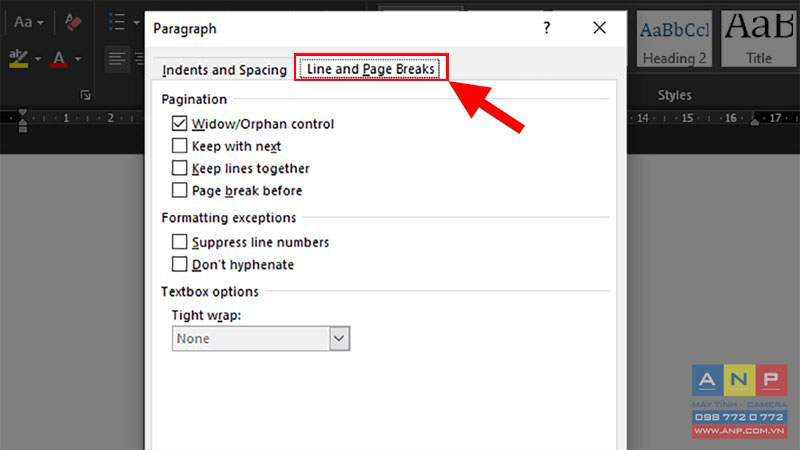Viewport: 800px width, 450px height.
Task: Click the bullet list icon
Action: pyautogui.click(x=116, y=22)
